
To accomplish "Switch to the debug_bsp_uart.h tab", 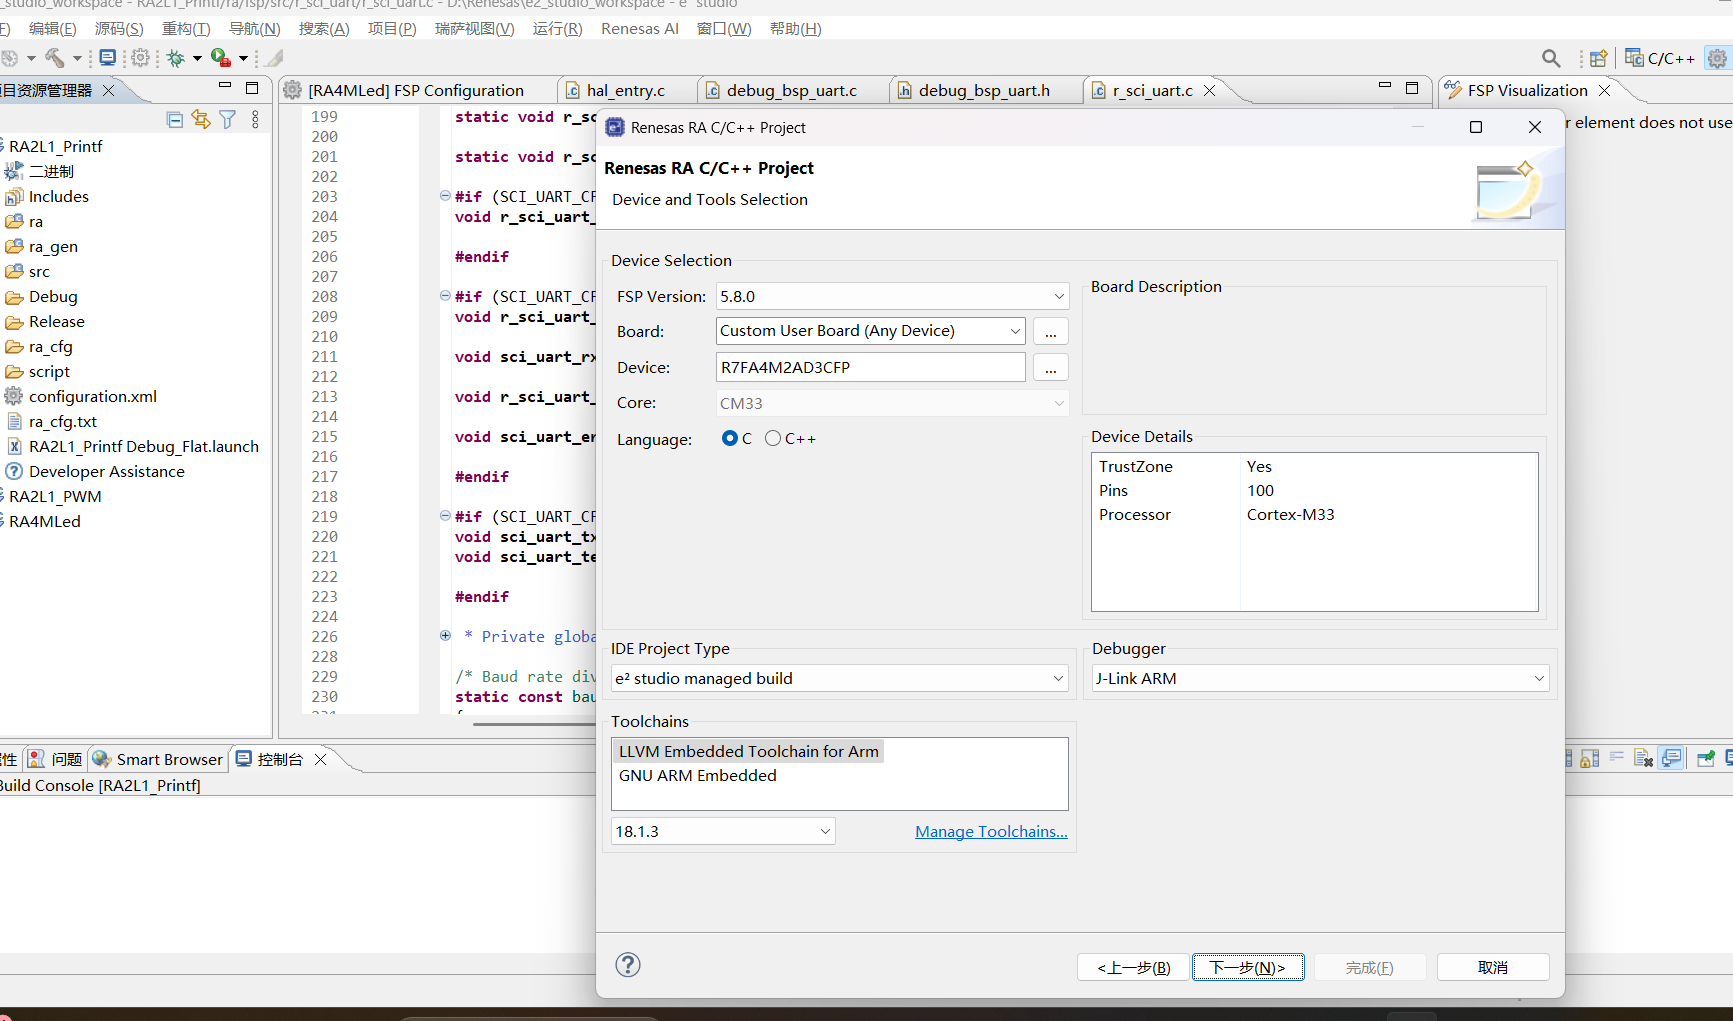I will point(984,90).
